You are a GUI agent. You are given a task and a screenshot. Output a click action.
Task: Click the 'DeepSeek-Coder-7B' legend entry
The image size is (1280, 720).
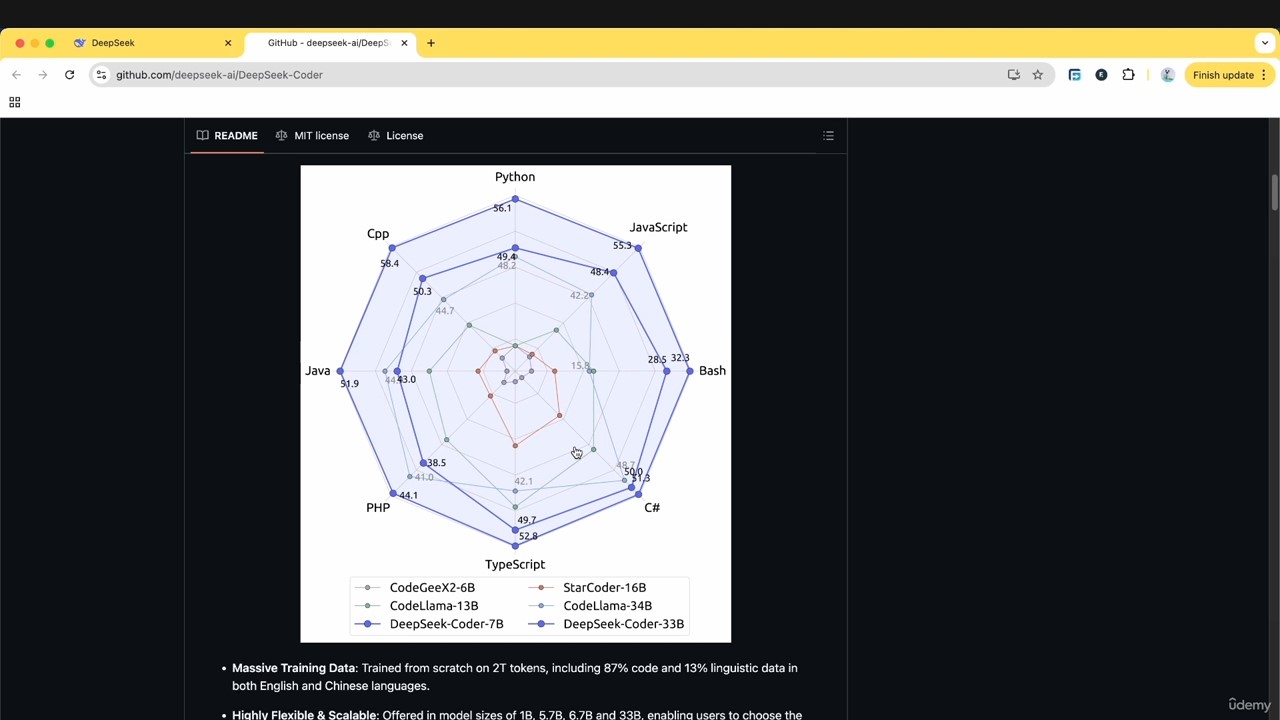[446, 624]
